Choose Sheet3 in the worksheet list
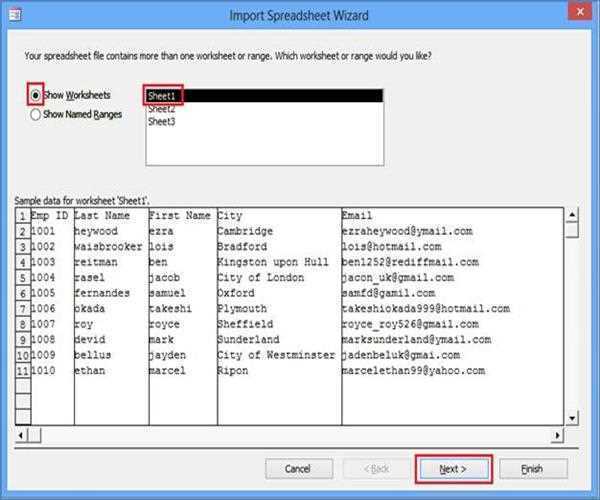Image resolution: width=600 pixels, height=500 pixels. (x=162, y=122)
